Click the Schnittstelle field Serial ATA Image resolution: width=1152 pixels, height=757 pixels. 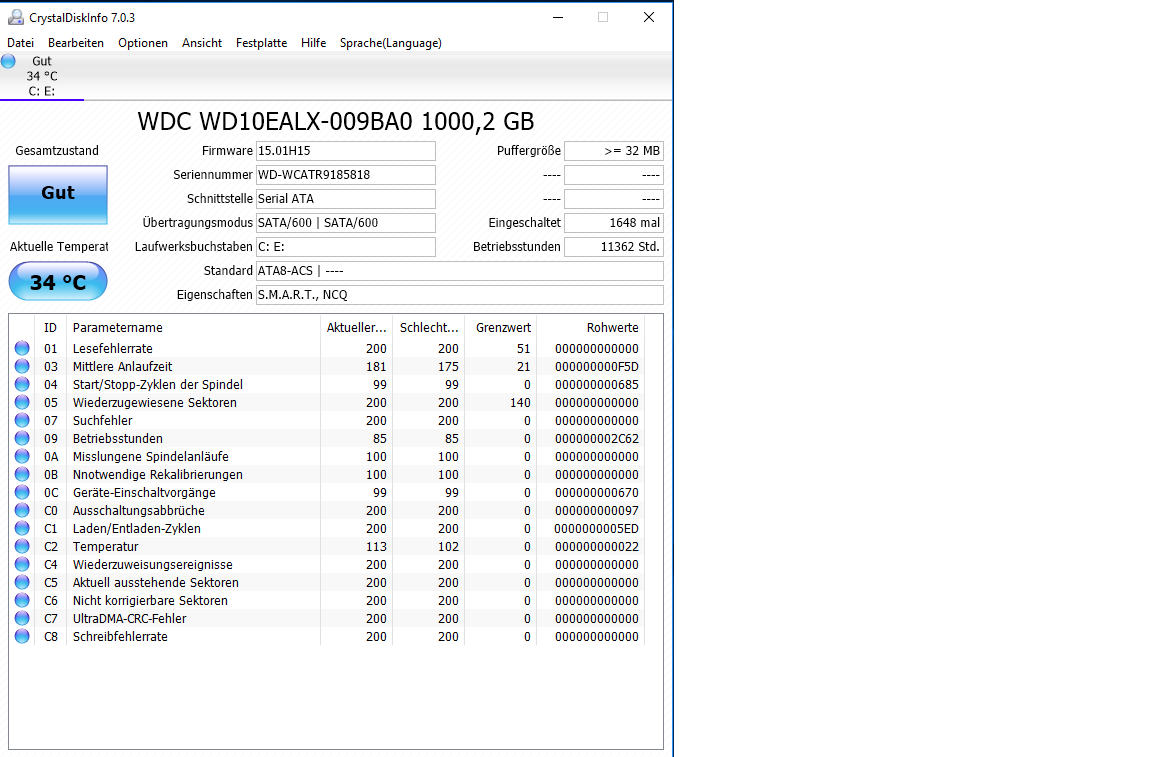click(x=345, y=198)
